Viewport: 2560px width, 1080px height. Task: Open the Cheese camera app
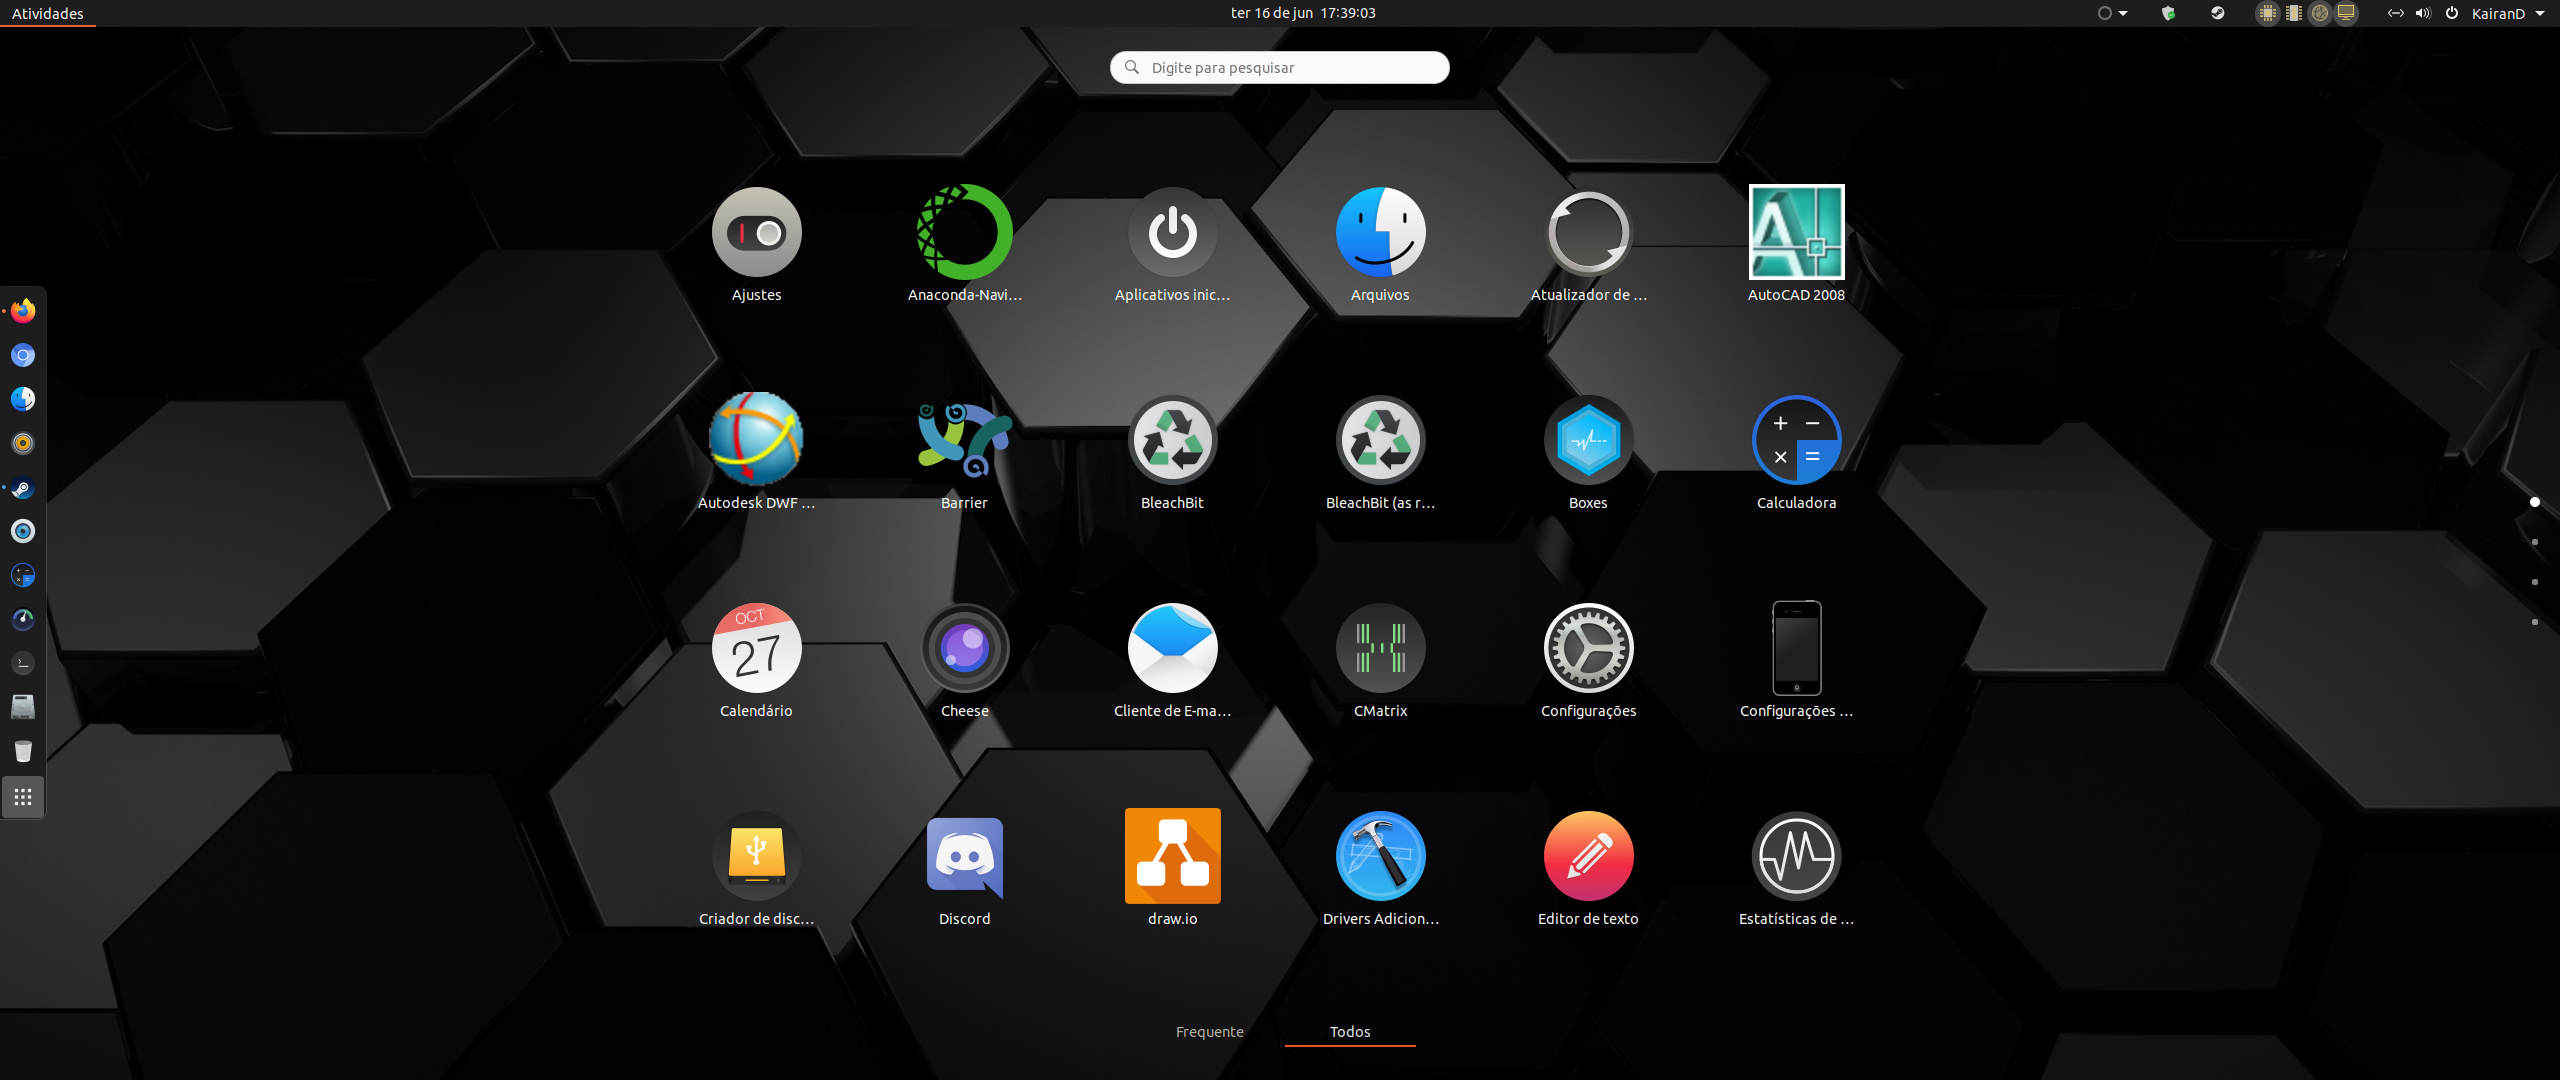coord(964,649)
